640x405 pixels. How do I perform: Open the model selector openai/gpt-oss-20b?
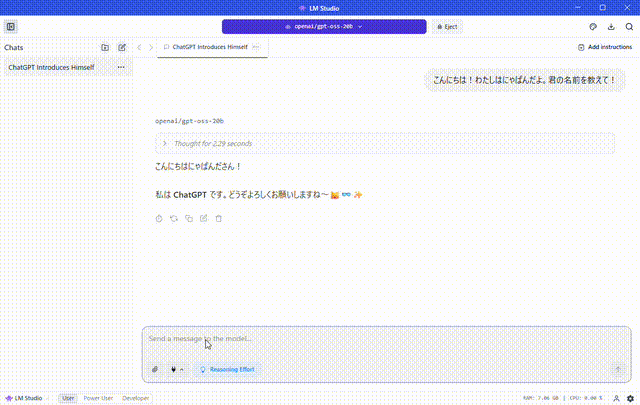click(324, 27)
